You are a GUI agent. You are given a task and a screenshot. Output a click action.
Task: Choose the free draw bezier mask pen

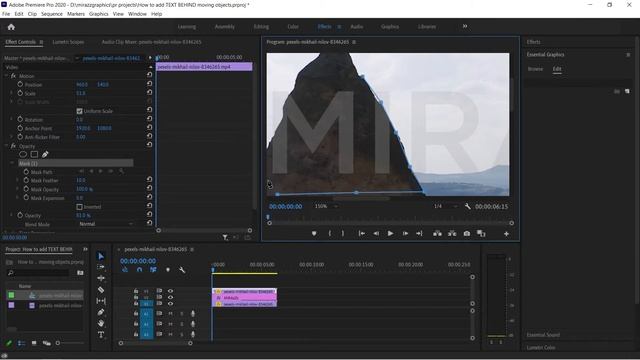pyautogui.click(x=45, y=154)
